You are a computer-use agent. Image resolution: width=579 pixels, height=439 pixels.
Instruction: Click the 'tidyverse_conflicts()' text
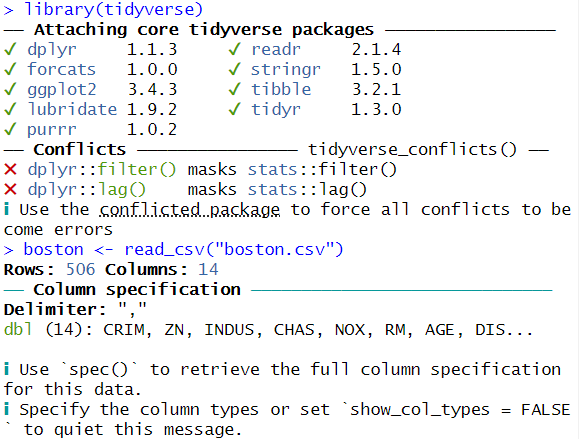pyautogui.click(x=412, y=150)
